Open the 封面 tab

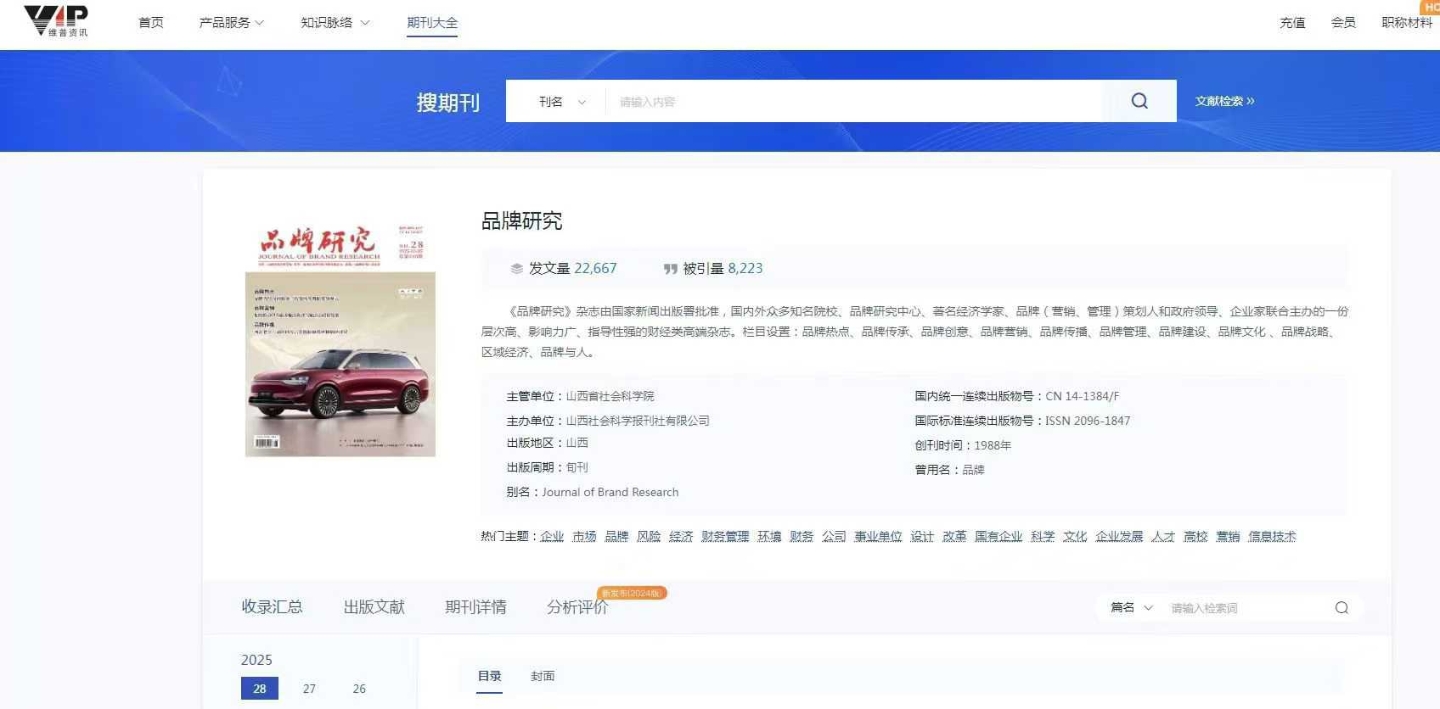(x=542, y=676)
